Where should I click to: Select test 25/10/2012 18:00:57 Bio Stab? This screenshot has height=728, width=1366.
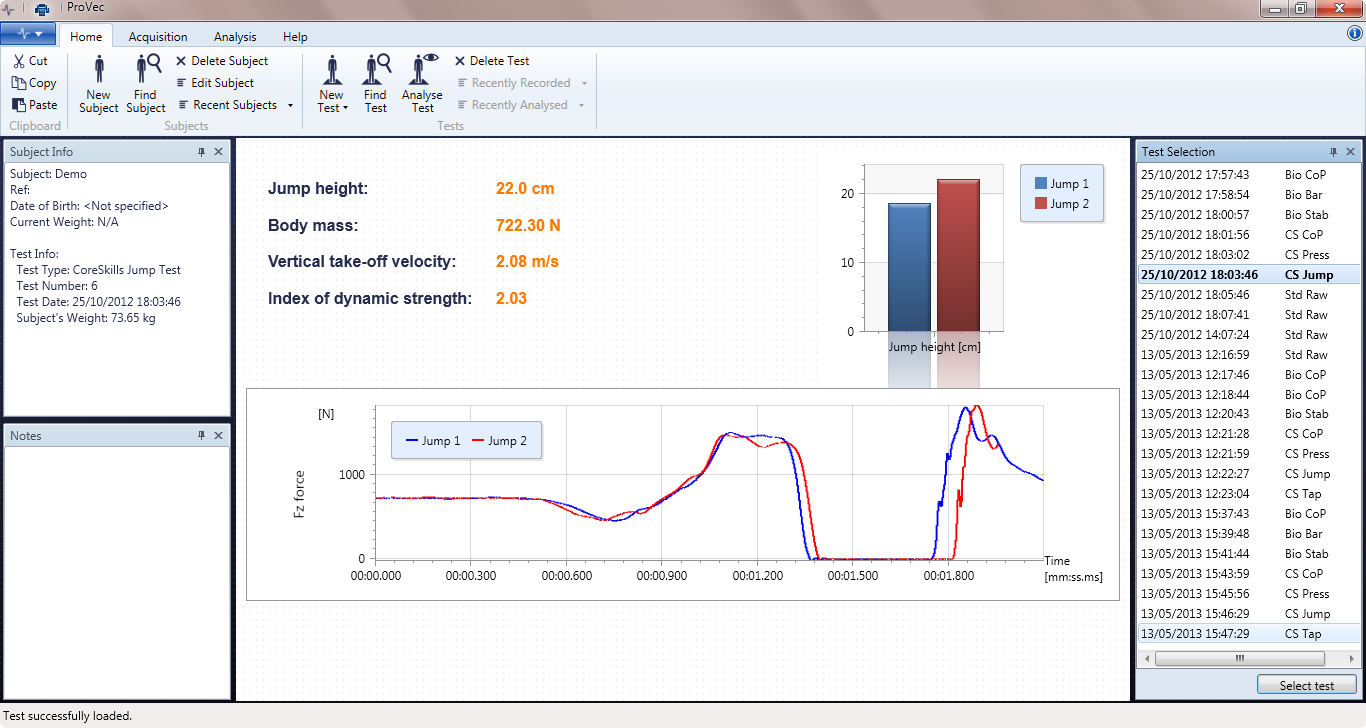point(1249,215)
